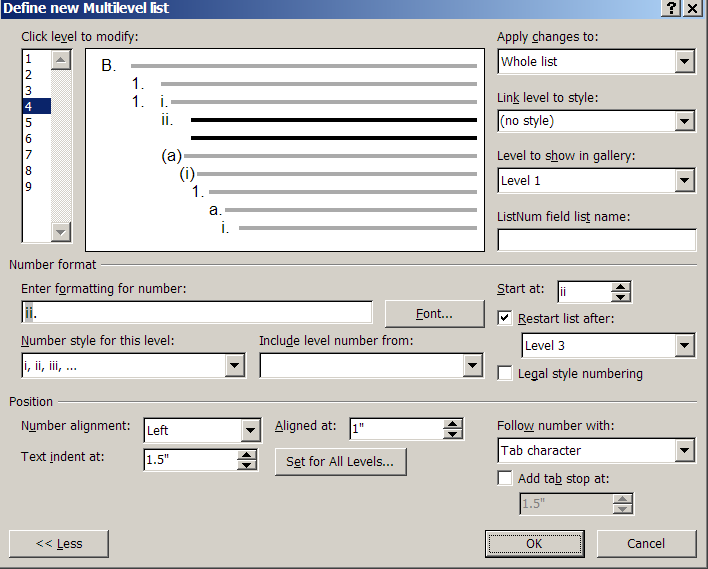The width and height of the screenshot is (708, 569).
Task: Select level 8 in the level list
Action: (x=37, y=171)
